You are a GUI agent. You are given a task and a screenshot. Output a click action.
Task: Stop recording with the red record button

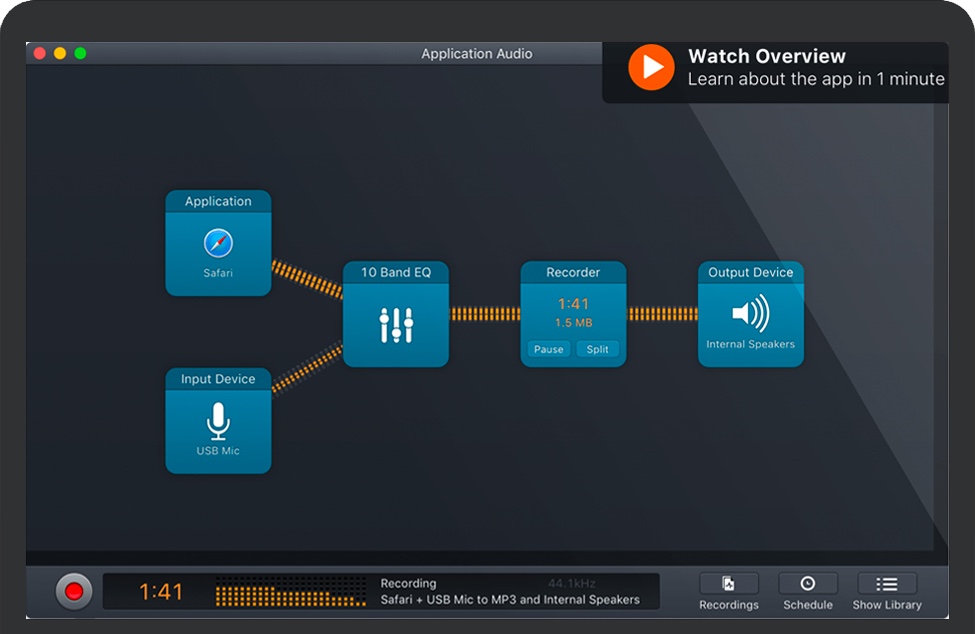coord(74,591)
